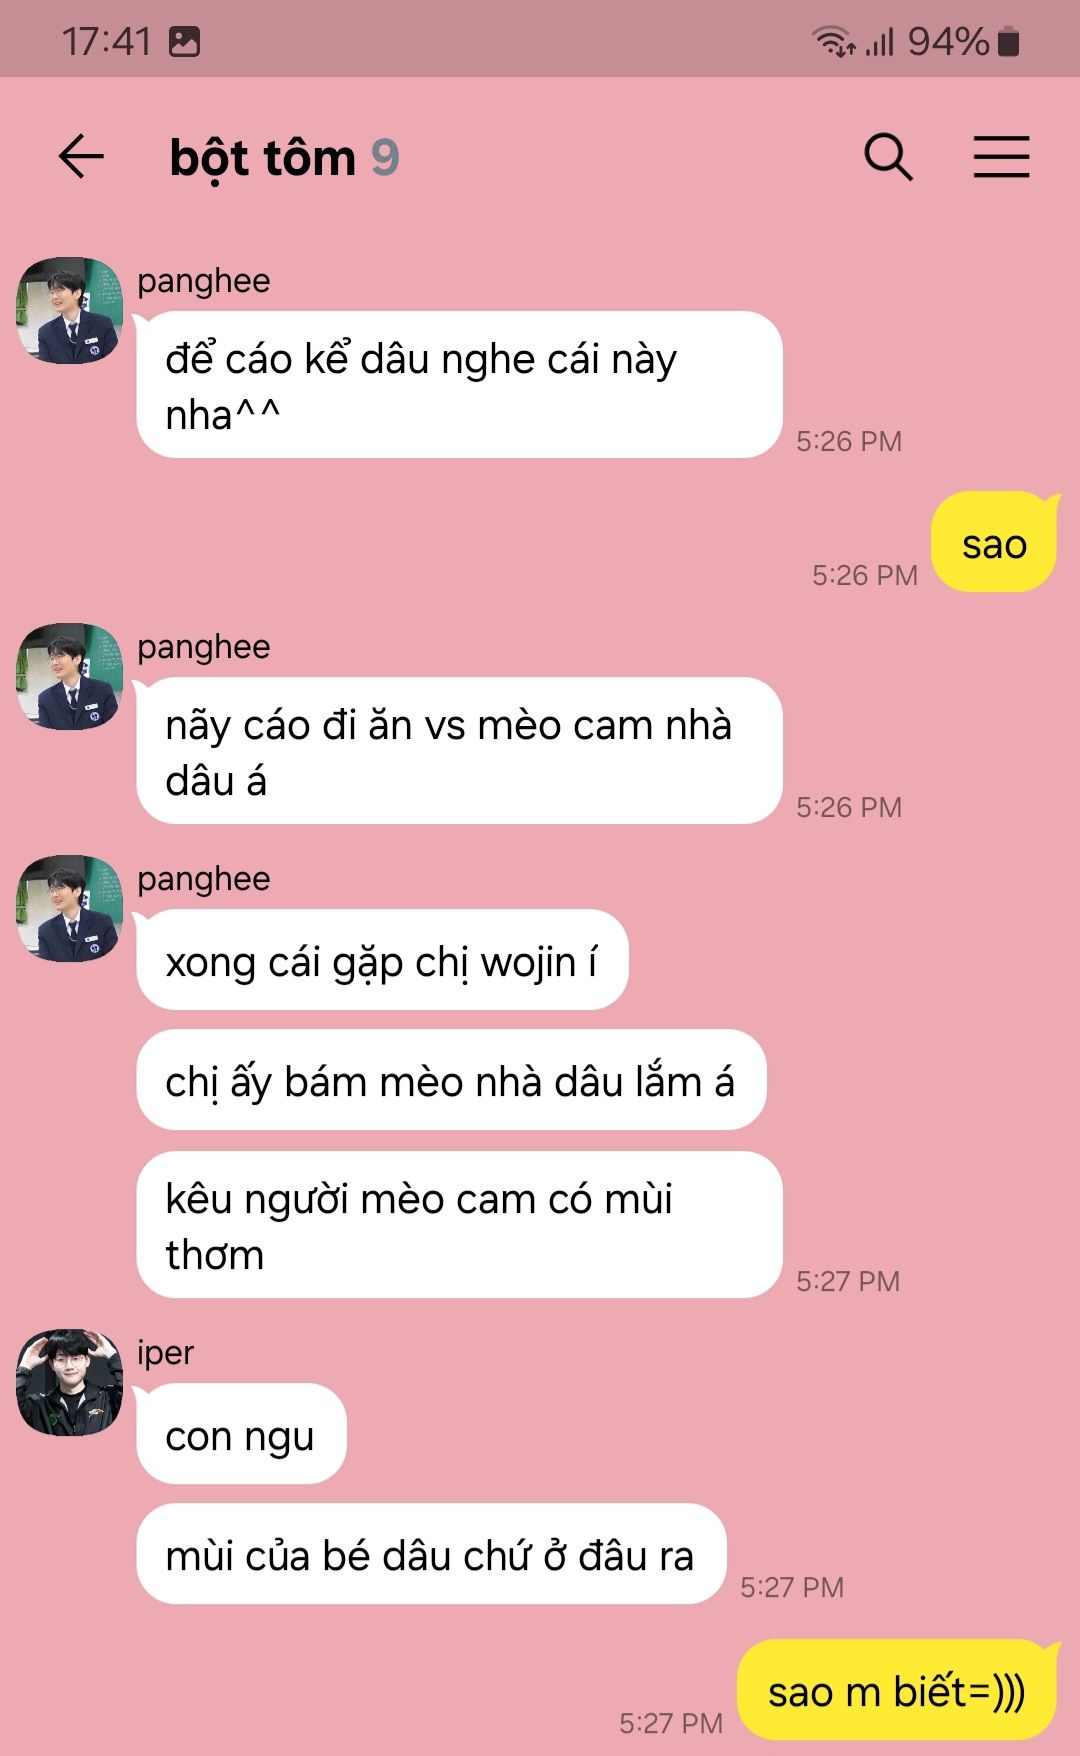Screen dimensions: 1080x1756
Task: Tap the 'sao m biết=)))' yellow bubble
Action: 897,1690
